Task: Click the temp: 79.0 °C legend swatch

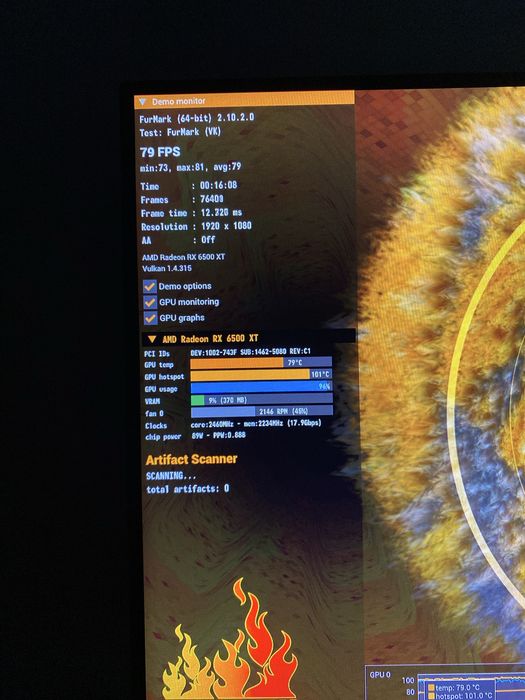Action: (x=431, y=688)
